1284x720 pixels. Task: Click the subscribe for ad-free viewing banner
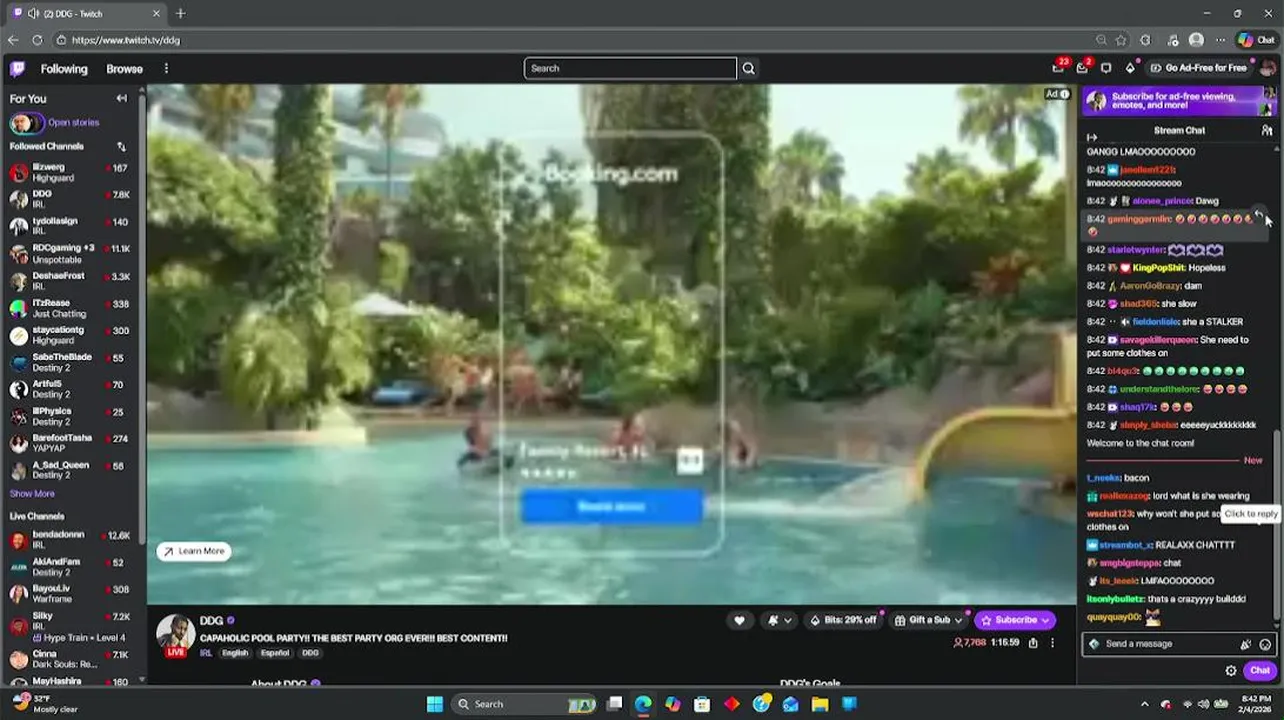click(1179, 101)
